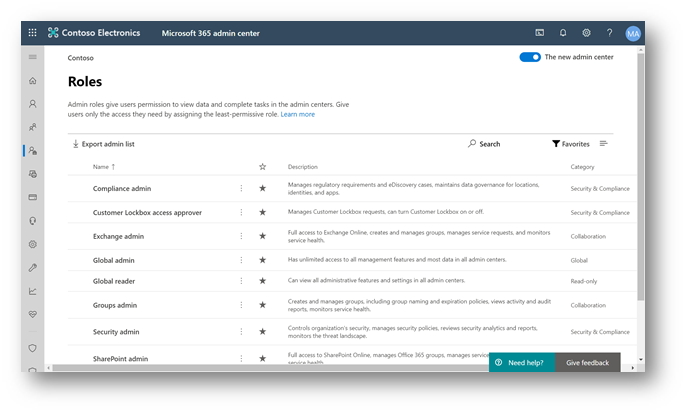Screen dimensions: 687x414
Task: Click the vertical scrollbar thumb
Action: coord(641,175)
